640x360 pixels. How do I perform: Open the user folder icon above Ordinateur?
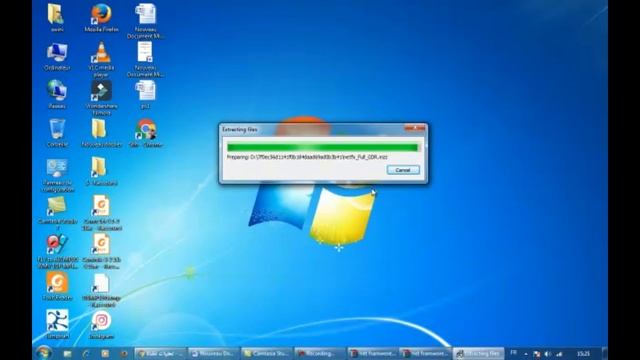[x=56, y=18]
